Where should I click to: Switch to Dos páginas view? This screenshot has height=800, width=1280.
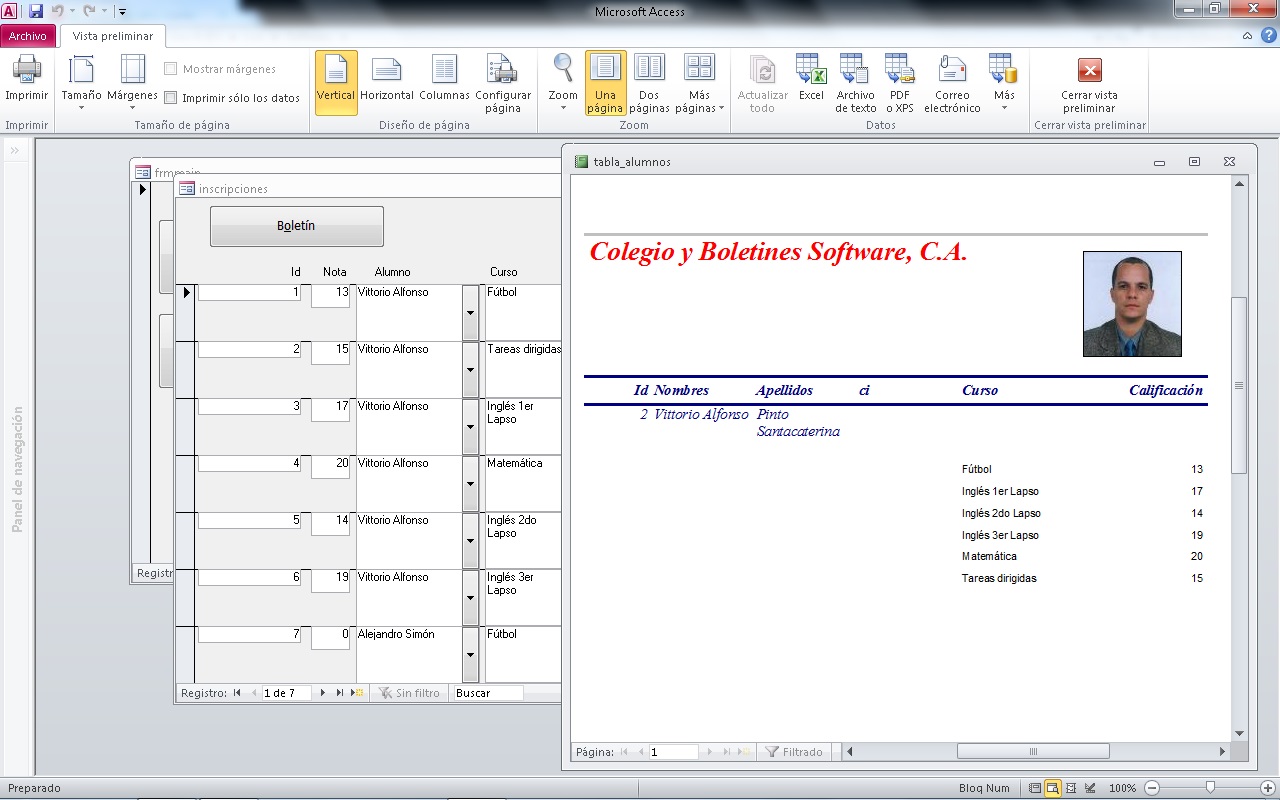(x=649, y=83)
